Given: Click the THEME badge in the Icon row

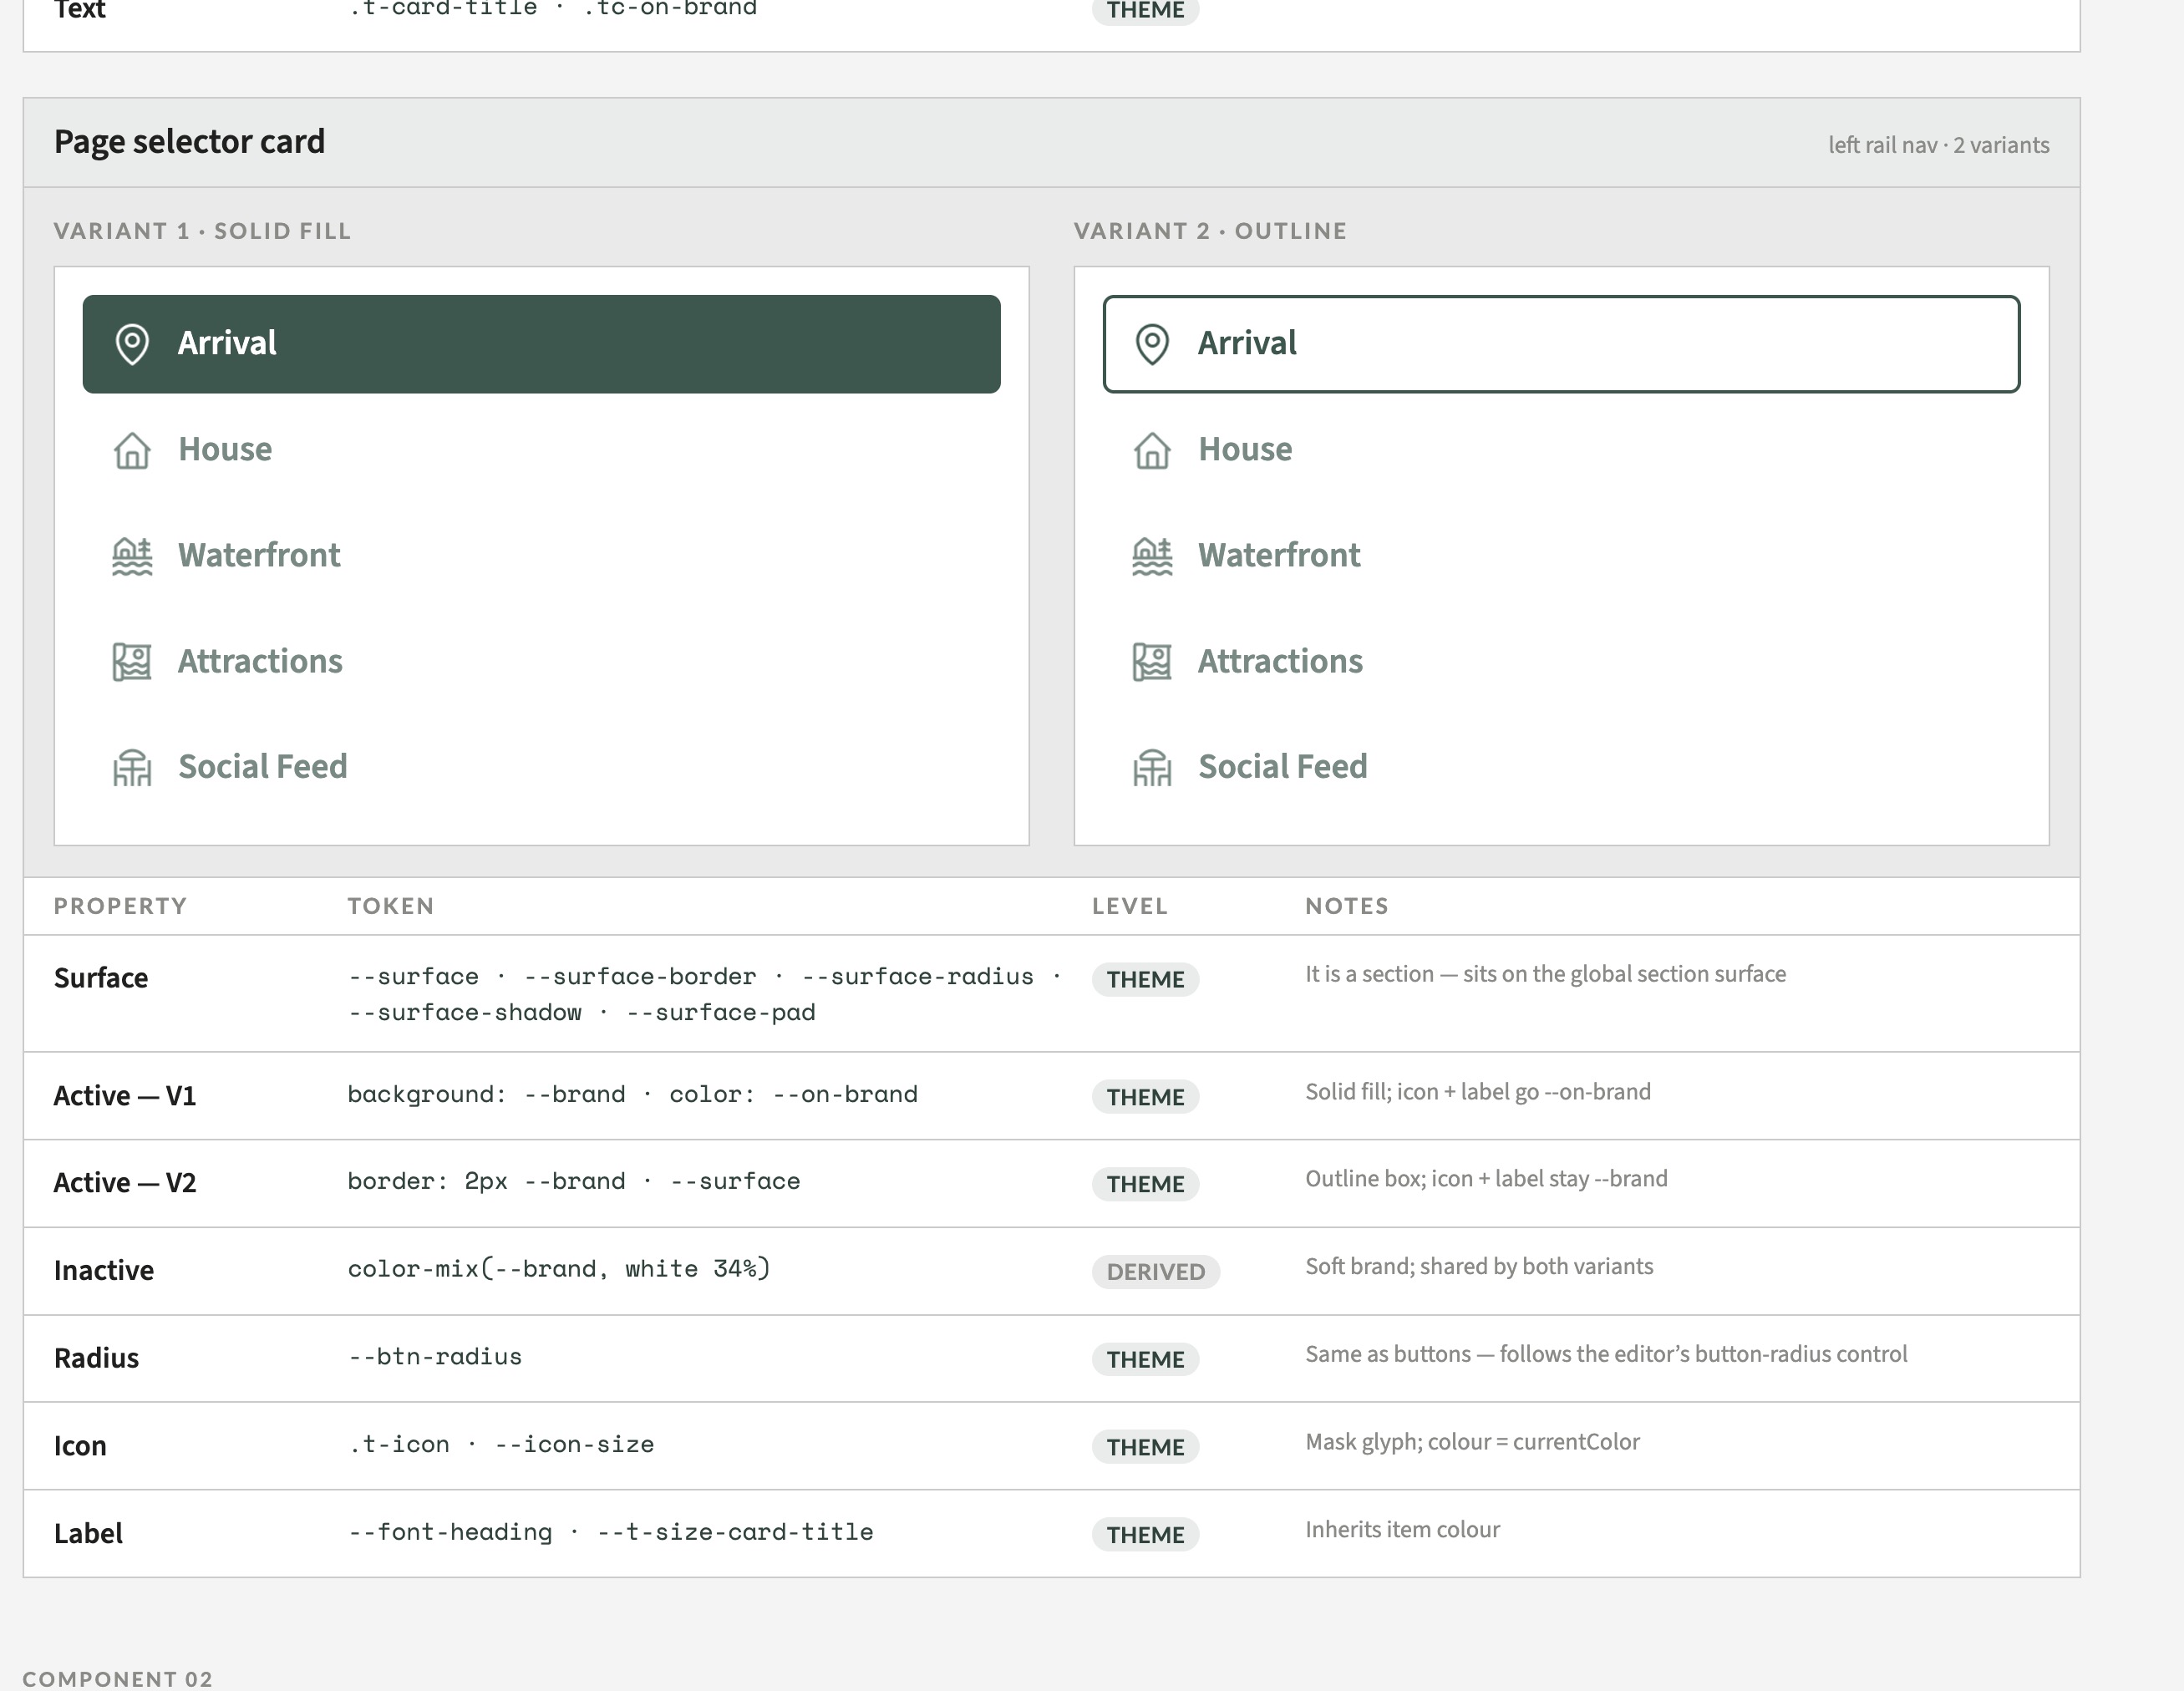Looking at the screenshot, I should (1145, 1447).
